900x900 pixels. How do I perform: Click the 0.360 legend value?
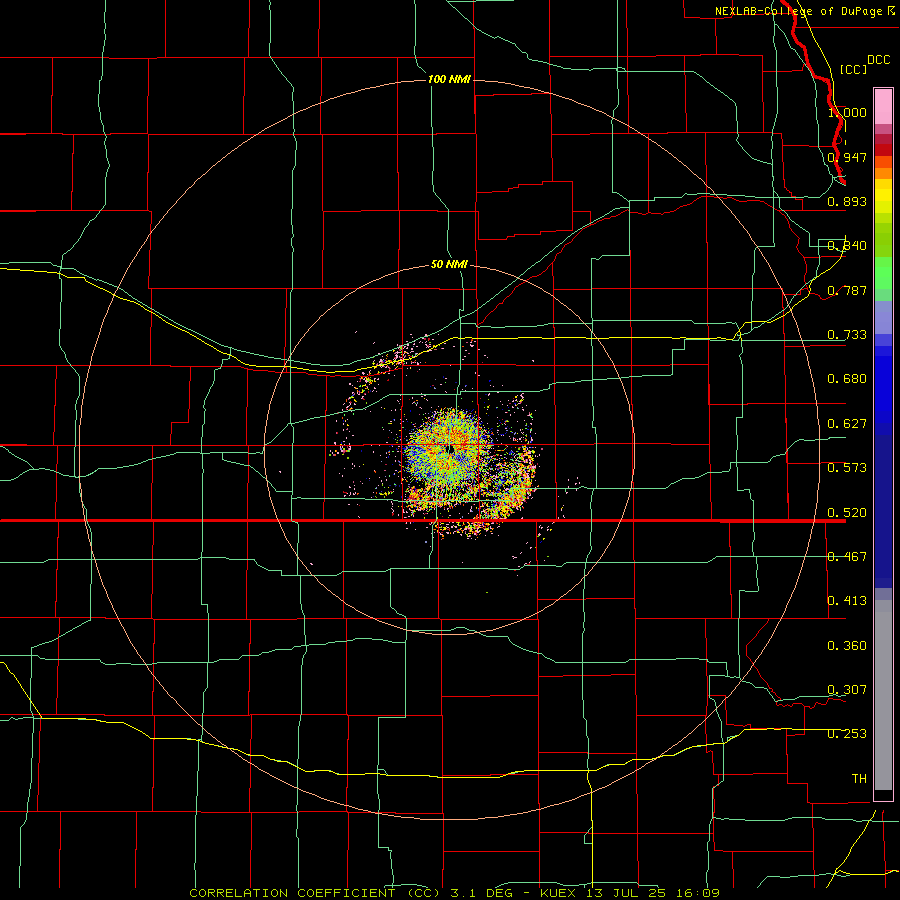(847, 646)
